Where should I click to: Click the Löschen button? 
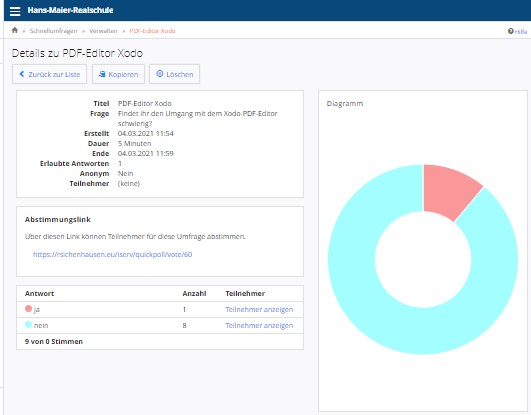(174, 74)
